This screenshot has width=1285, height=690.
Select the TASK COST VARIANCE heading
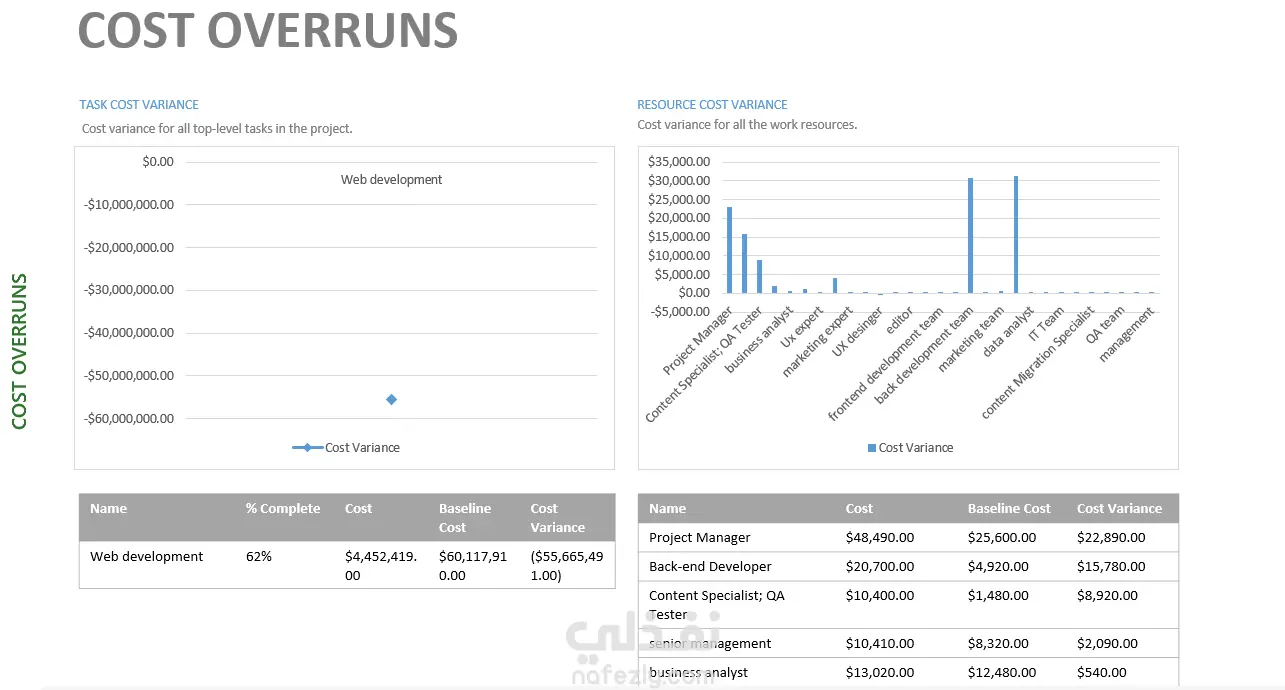(x=139, y=104)
